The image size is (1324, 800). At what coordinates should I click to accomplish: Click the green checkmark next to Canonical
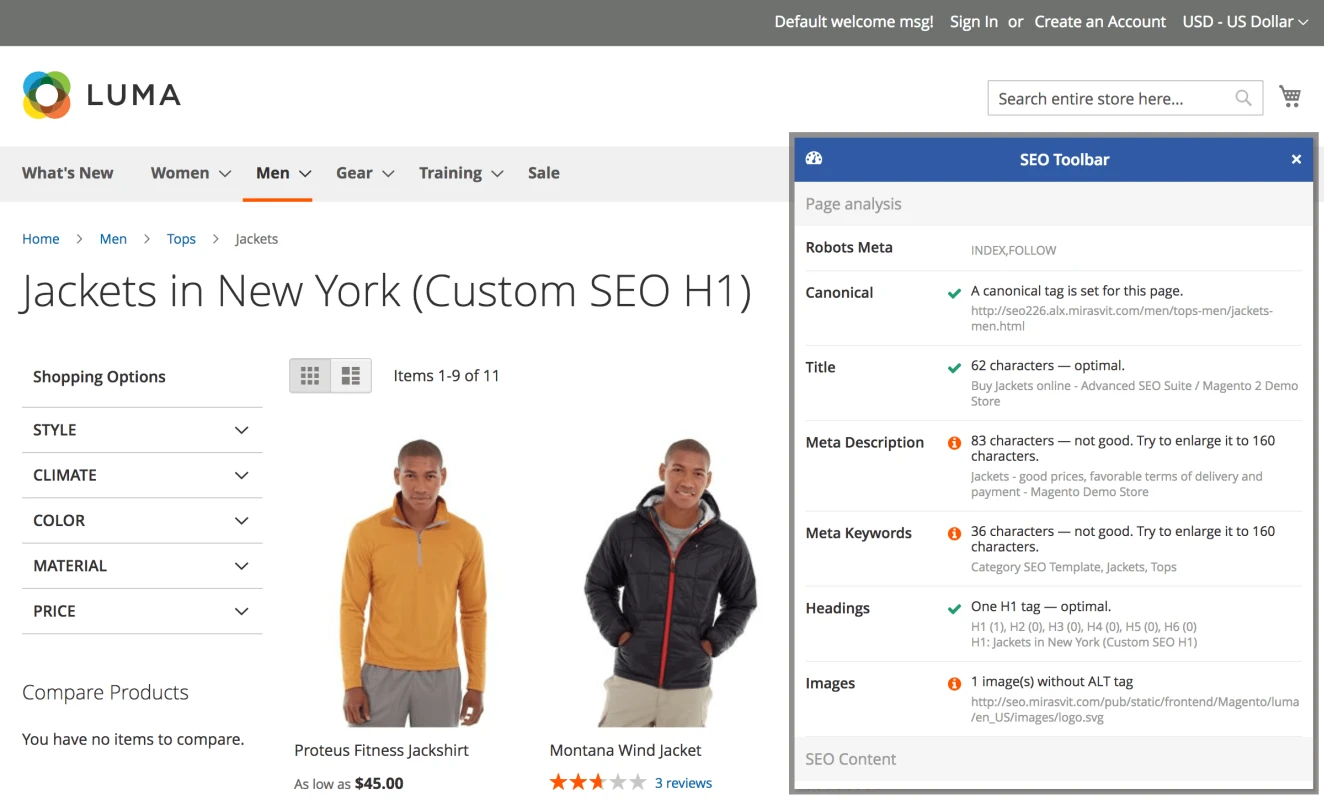(953, 293)
